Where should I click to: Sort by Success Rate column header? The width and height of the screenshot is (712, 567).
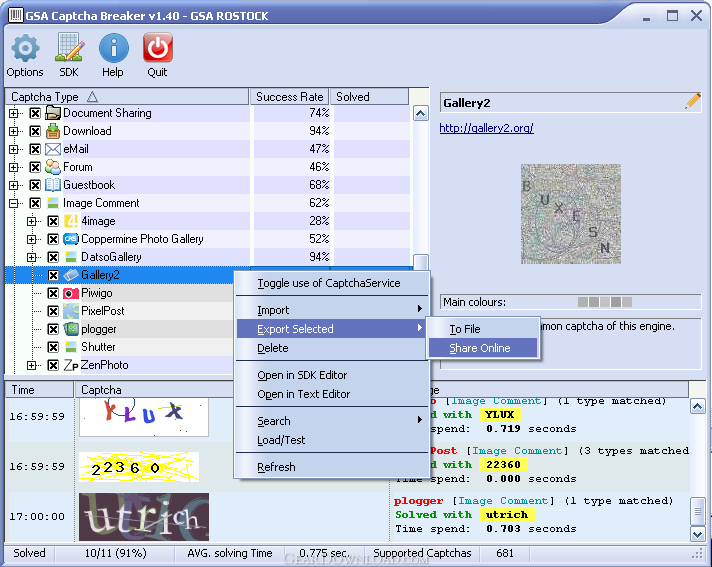click(290, 97)
